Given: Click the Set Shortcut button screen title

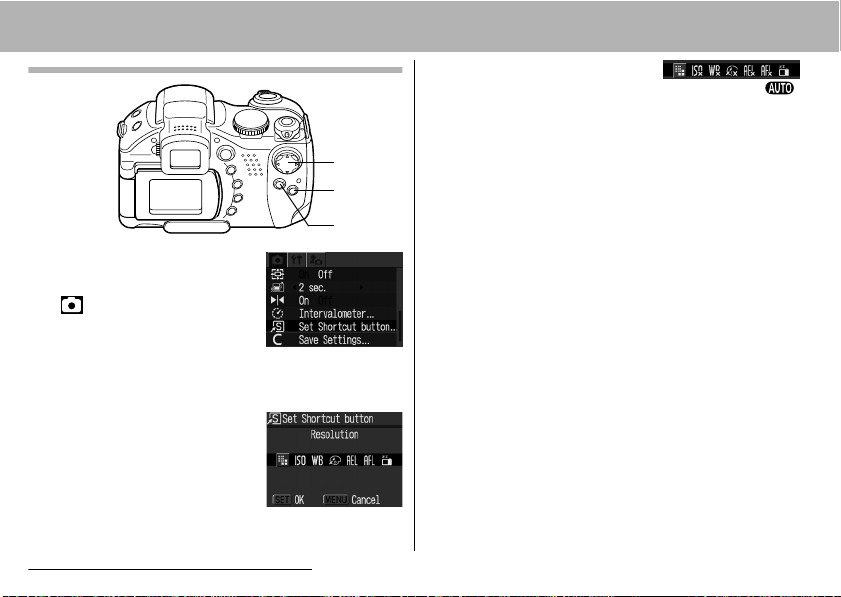Looking at the screenshot, I should pyautogui.click(x=328, y=419).
